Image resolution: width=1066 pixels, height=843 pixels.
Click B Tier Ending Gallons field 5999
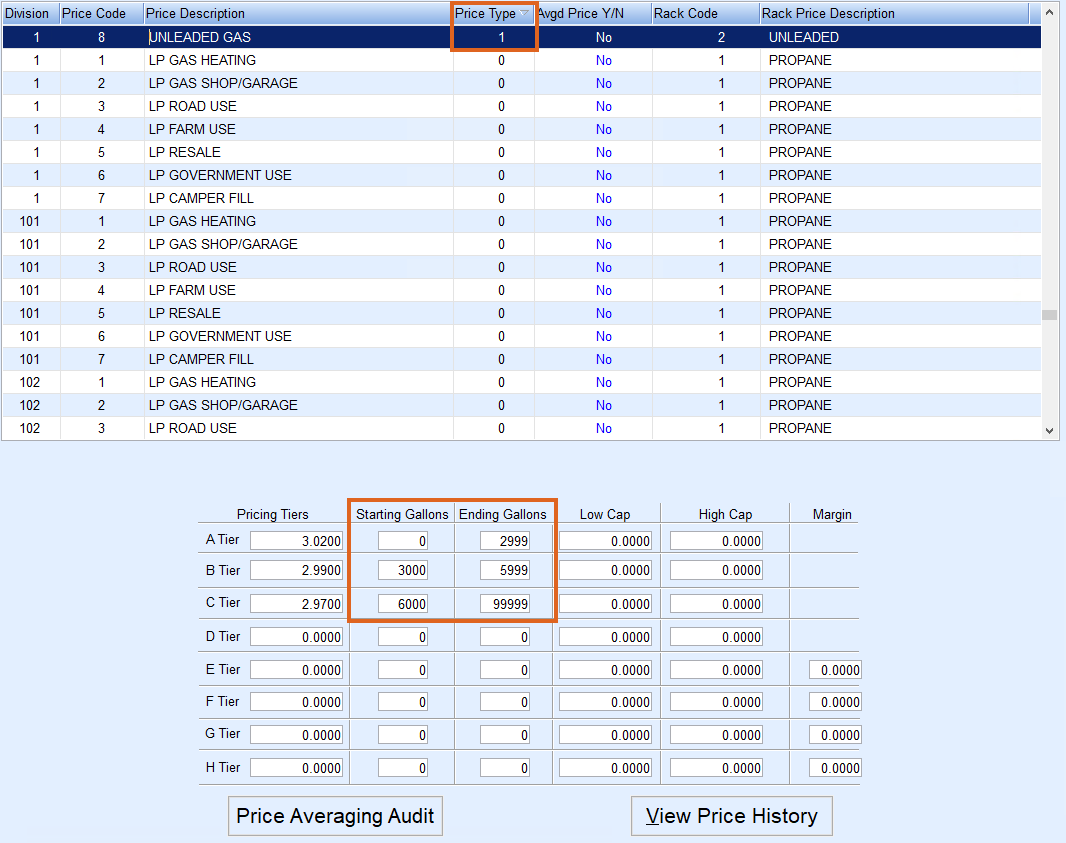pos(505,570)
